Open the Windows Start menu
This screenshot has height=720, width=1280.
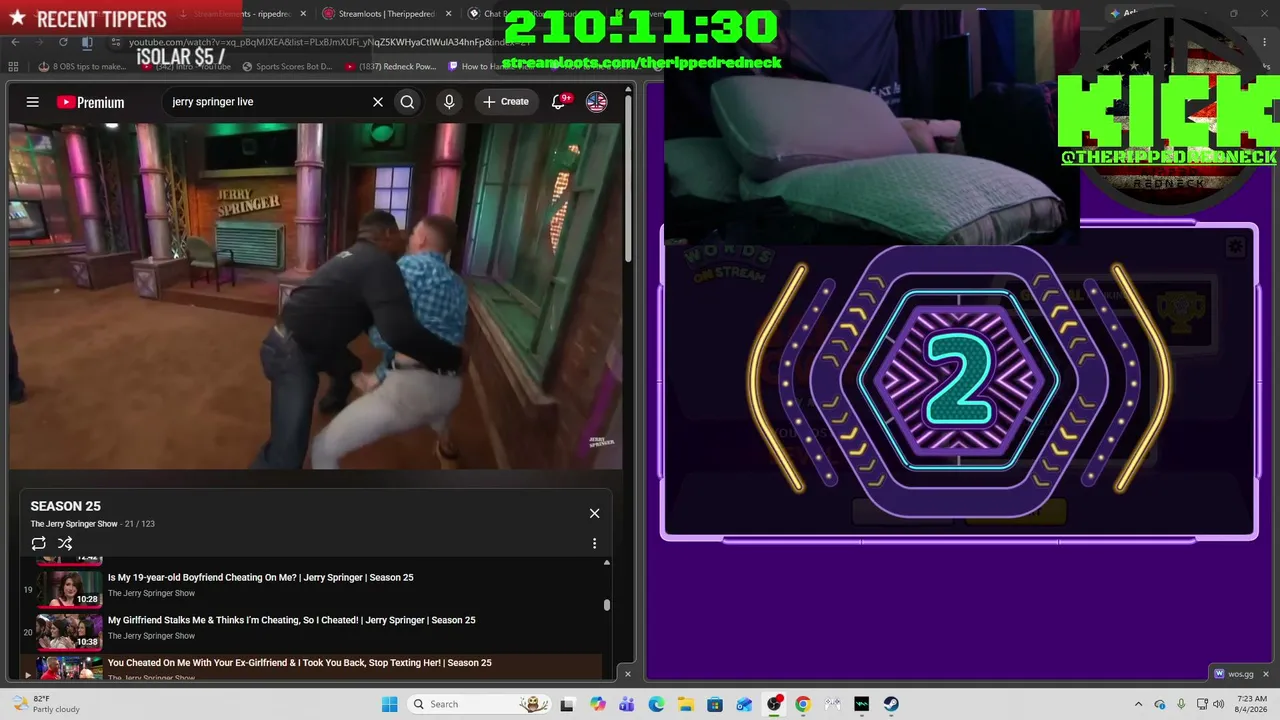click(x=389, y=704)
